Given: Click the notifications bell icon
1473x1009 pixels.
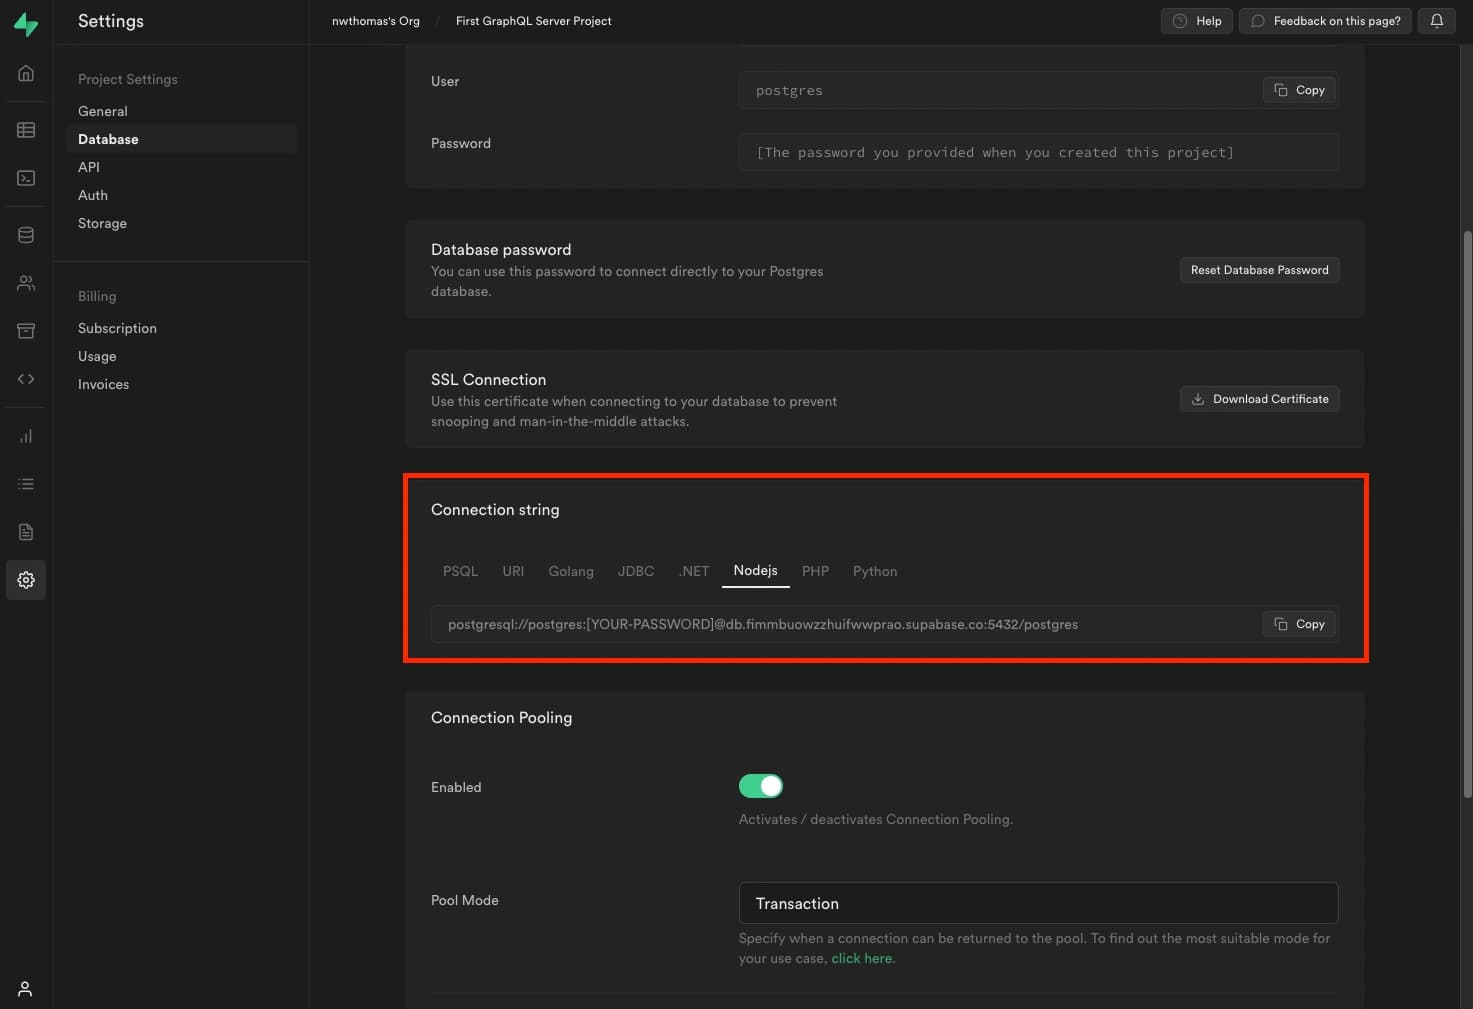Looking at the screenshot, I should [x=1436, y=21].
